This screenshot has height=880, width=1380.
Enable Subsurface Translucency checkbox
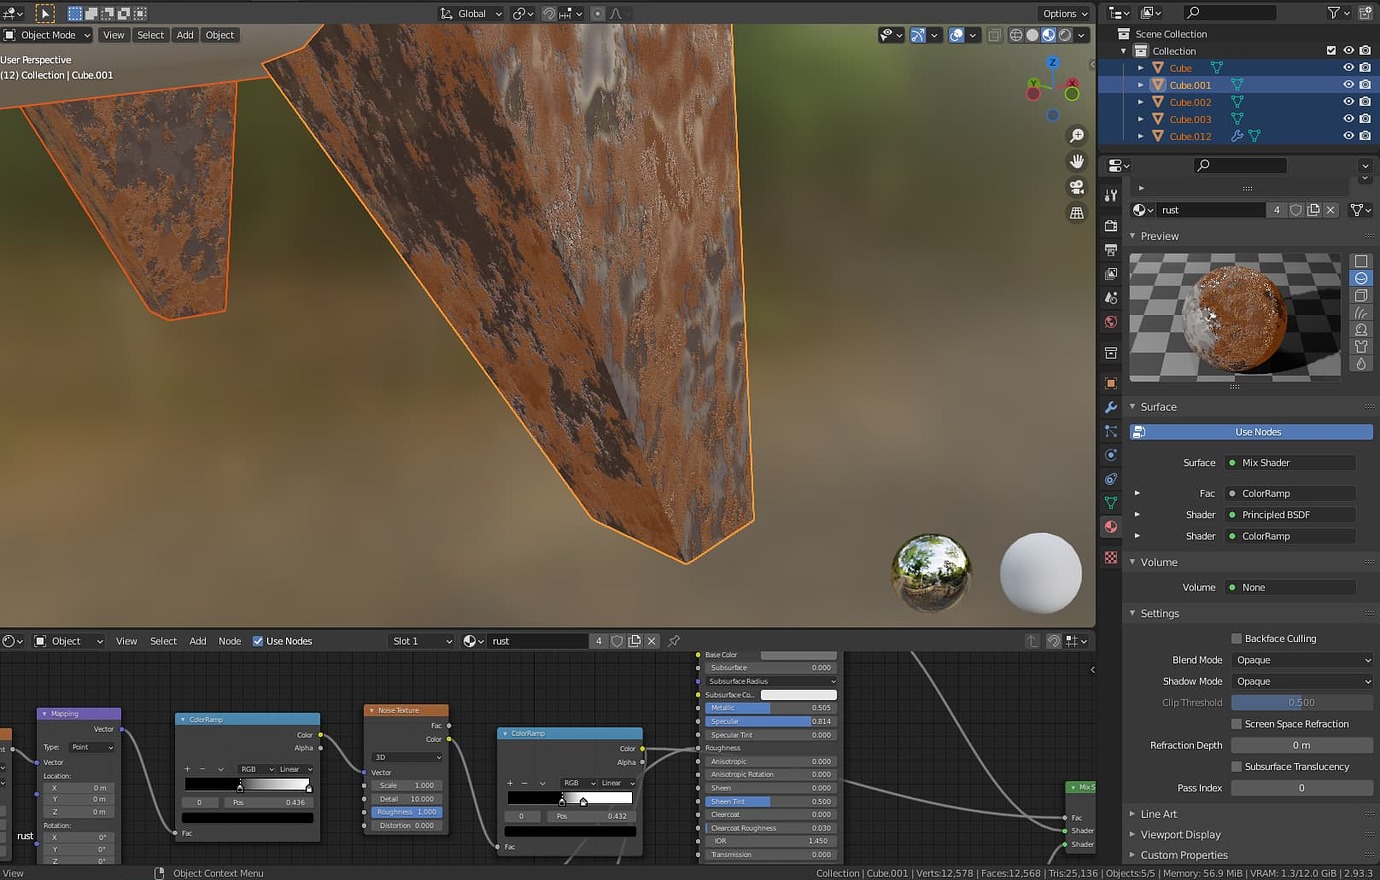(x=1236, y=767)
